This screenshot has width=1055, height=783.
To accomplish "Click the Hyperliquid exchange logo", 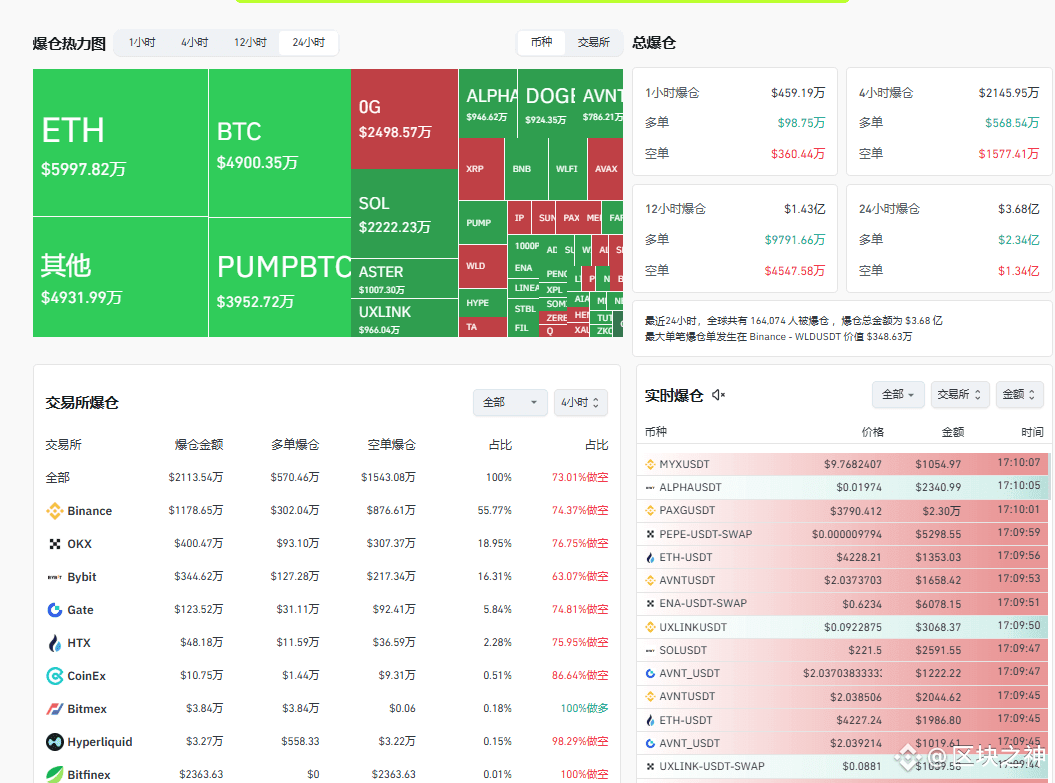I will click(54, 741).
